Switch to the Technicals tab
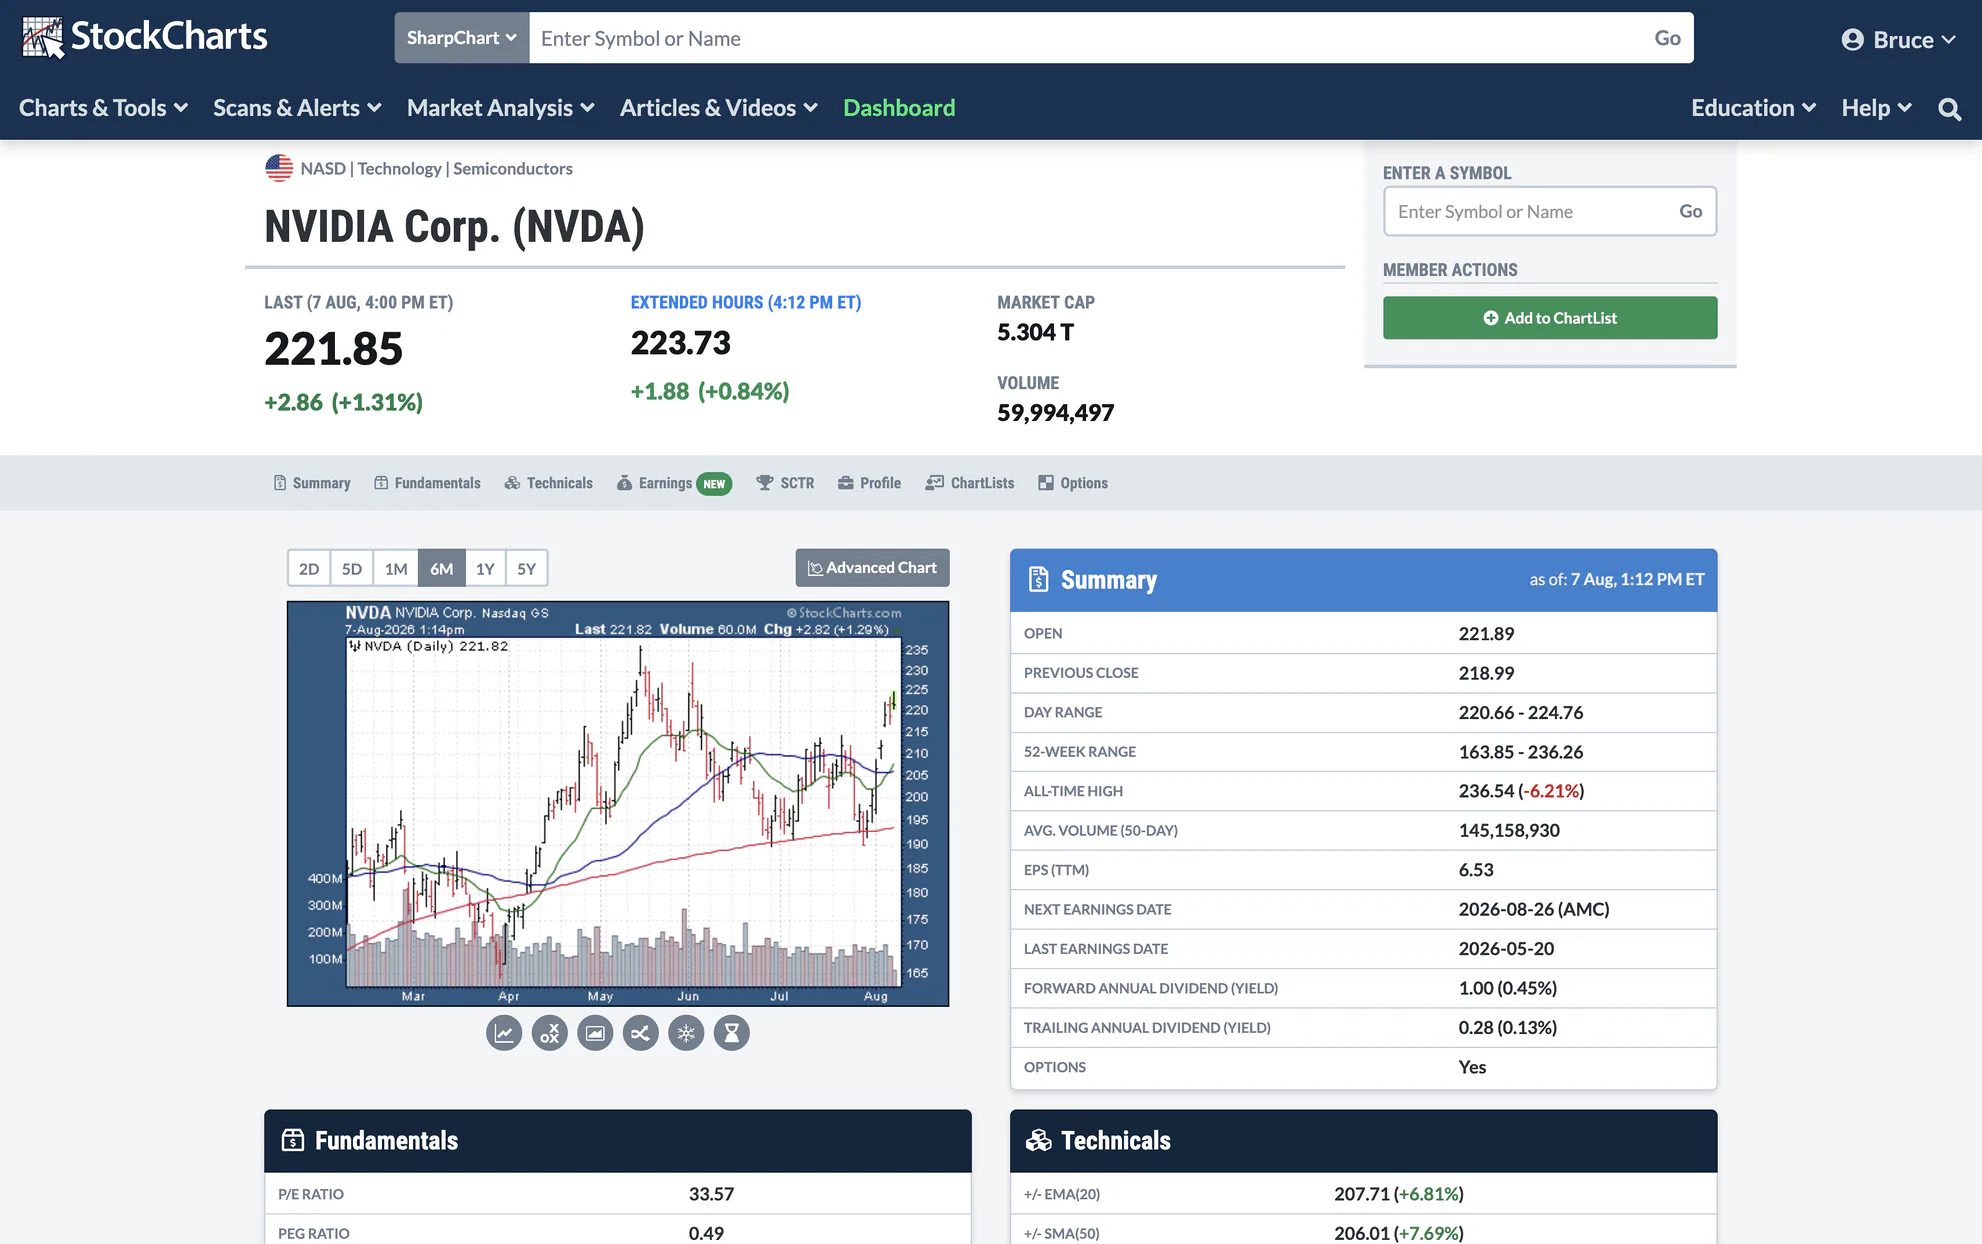Viewport: 1982px width, 1244px height. click(x=549, y=483)
